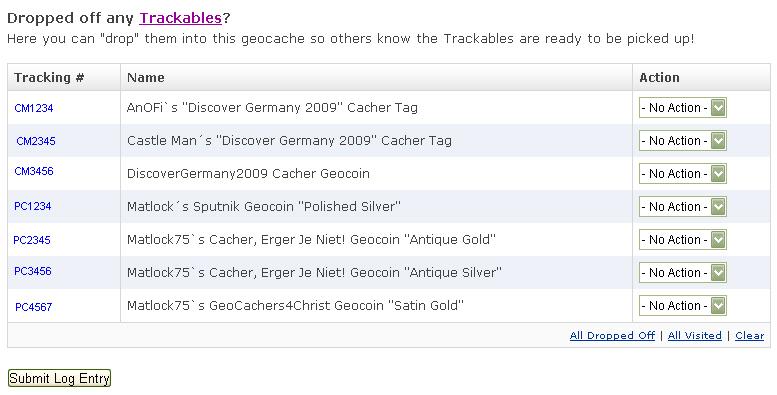Open Action dropdown for CM1234 trackable
Viewport: 777px width, 395px height.
682,108
